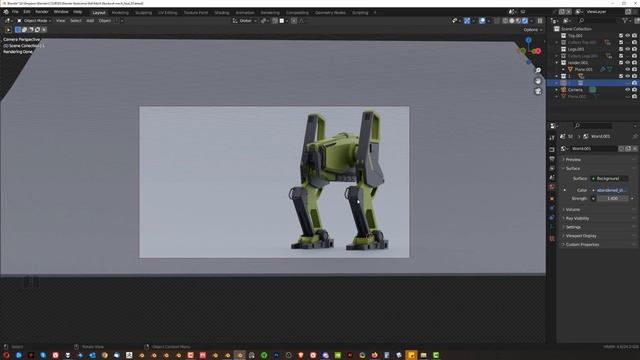Open the File menu
The image size is (640, 360).
[x=15, y=12]
